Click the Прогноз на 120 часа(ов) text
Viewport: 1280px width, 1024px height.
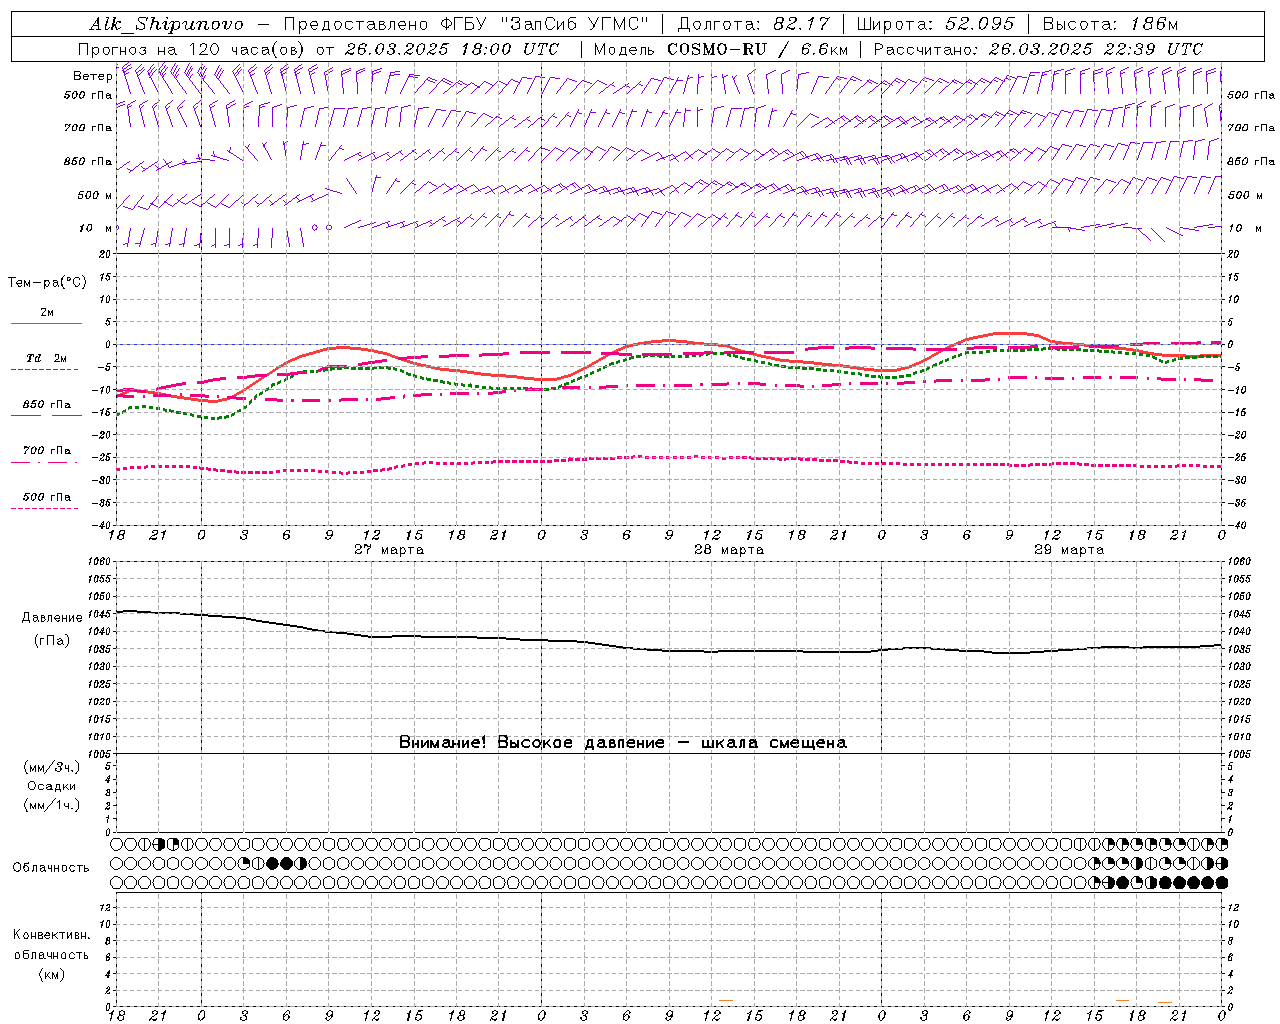(193, 49)
